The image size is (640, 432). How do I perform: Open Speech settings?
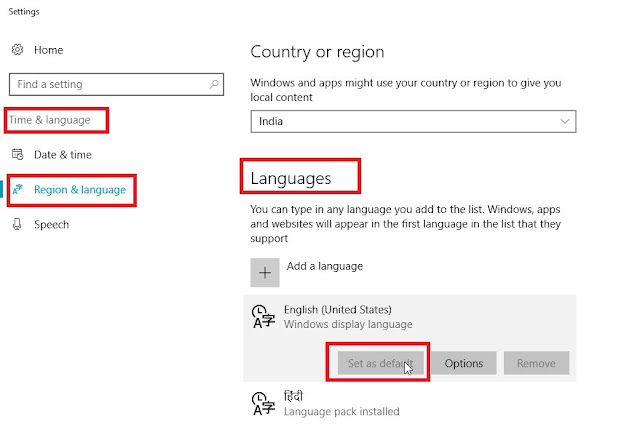[x=51, y=225]
